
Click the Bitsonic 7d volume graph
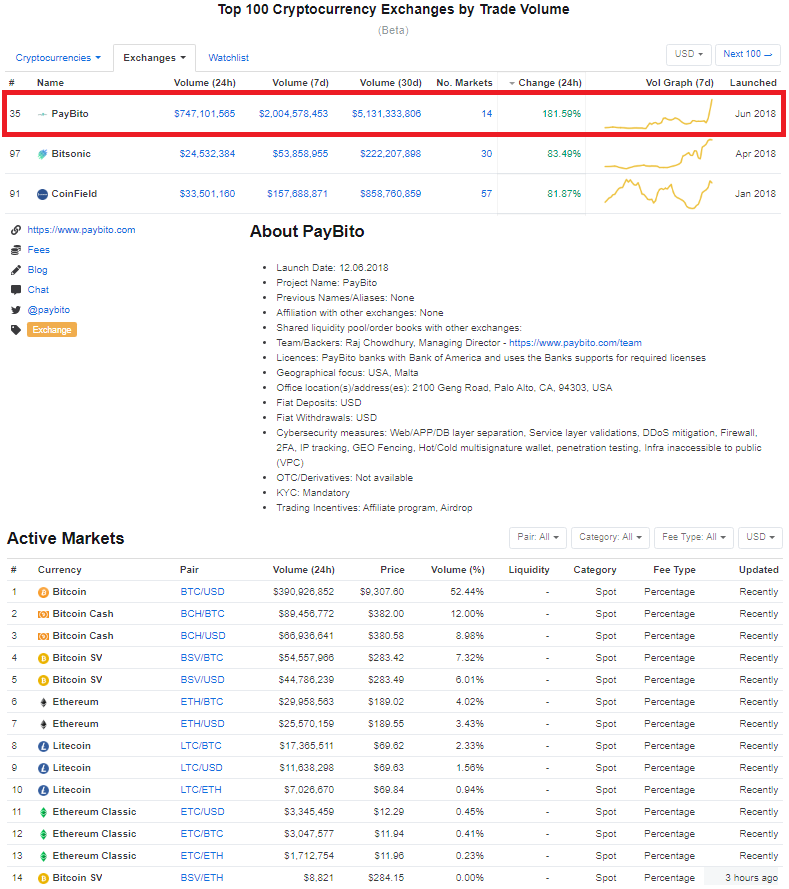coord(659,154)
